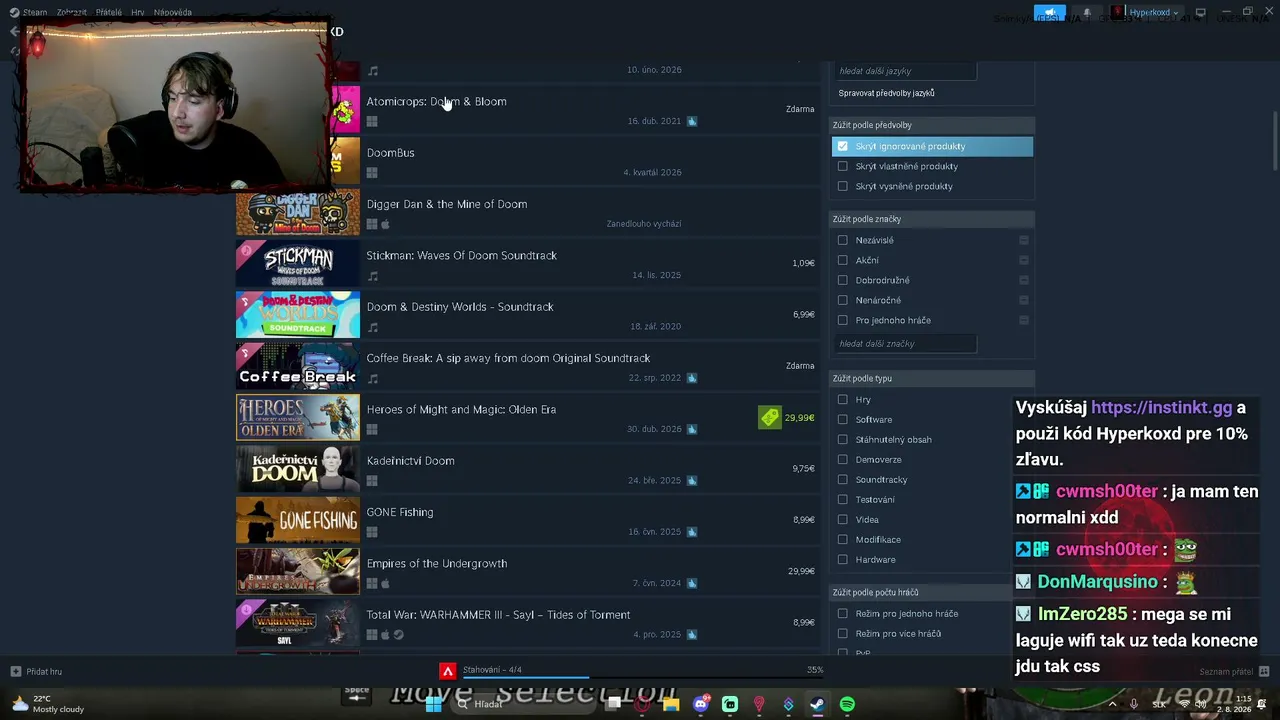Tick the Software type filter
Screen dimensions: 1280x720
(x=842, y=419)
